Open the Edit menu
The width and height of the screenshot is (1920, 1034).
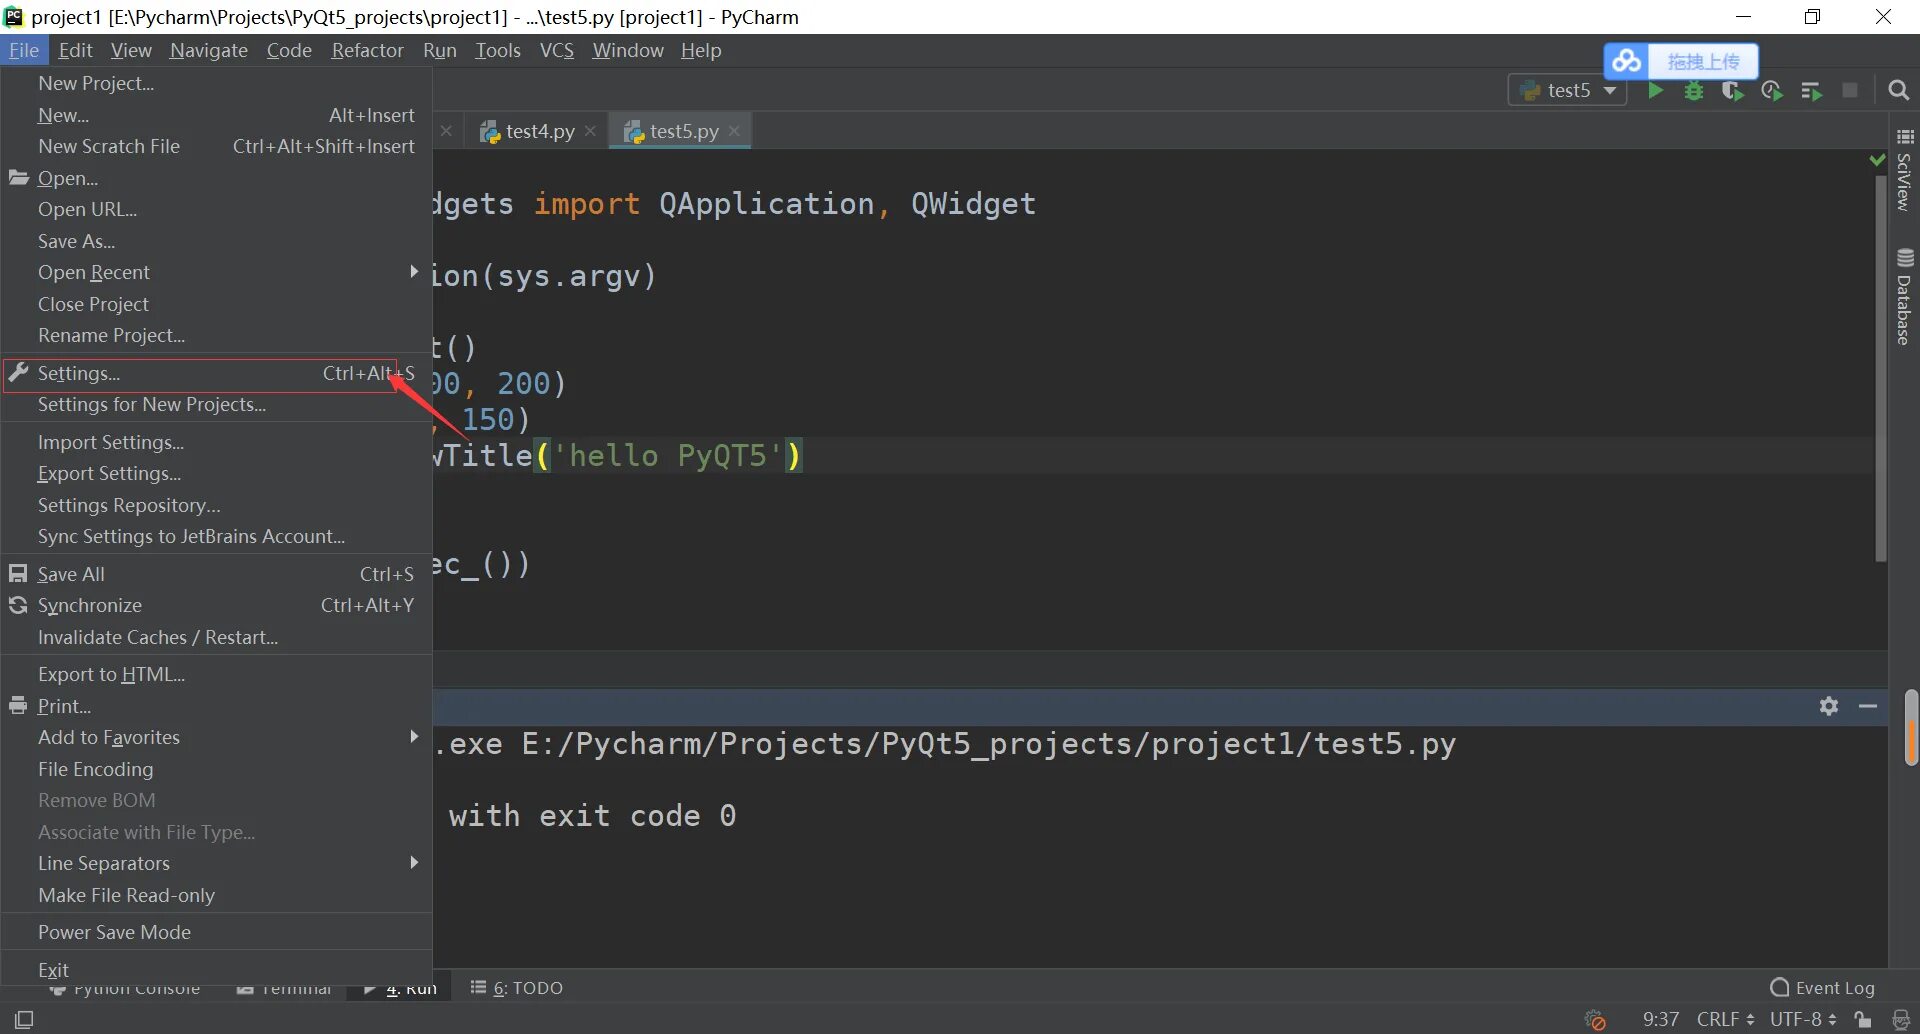click(x=75, y=50)
